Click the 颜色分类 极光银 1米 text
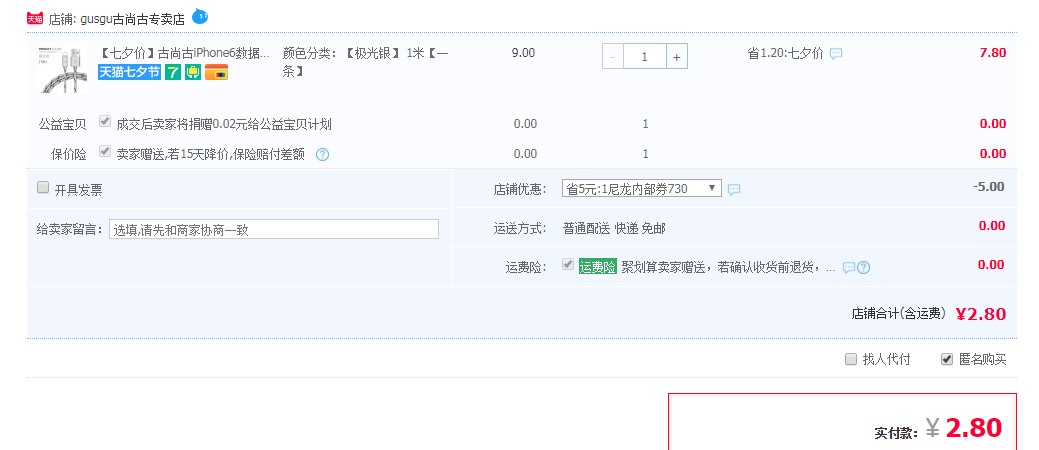Viewport: 1039px width, 450px height. 366,62
